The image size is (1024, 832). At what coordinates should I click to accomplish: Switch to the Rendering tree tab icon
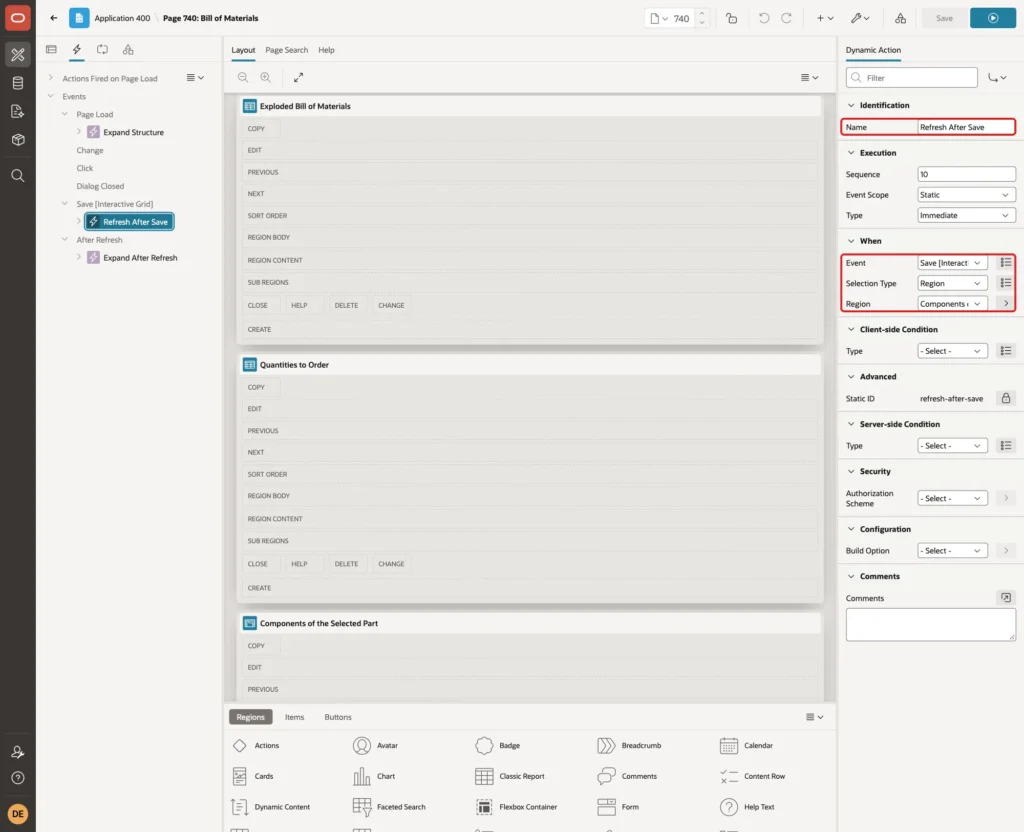point(52,50)
